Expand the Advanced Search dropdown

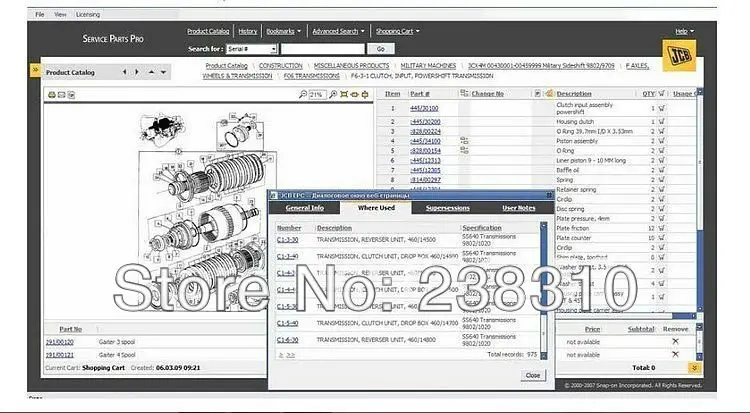[363, 31]
